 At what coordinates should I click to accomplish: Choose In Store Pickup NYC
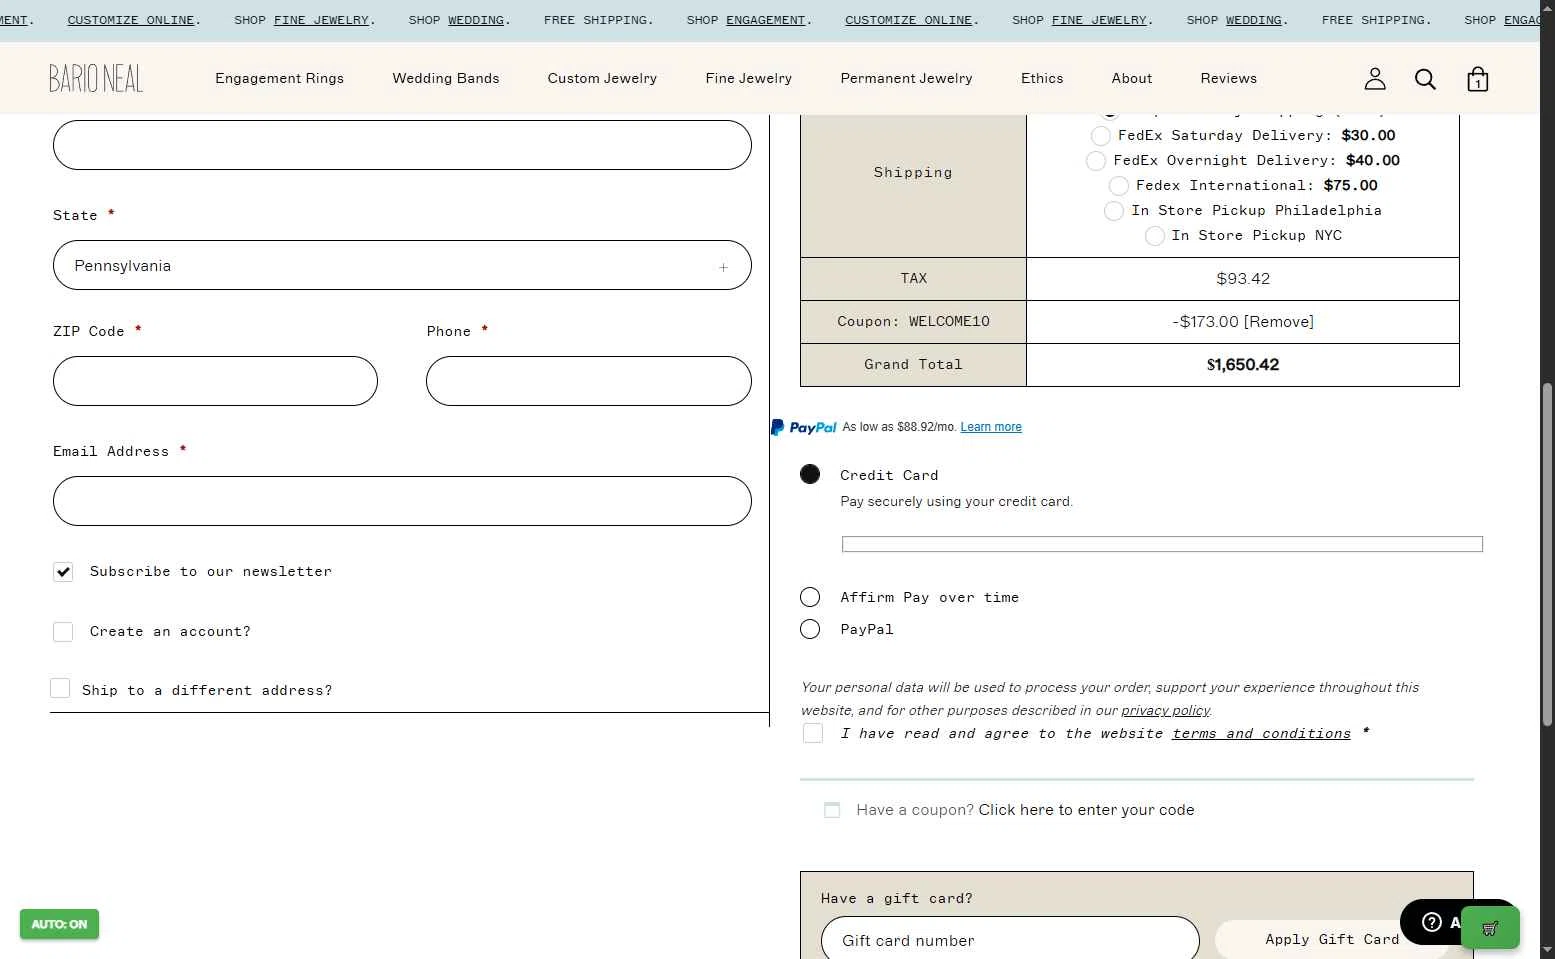[x=1154, y=235]
